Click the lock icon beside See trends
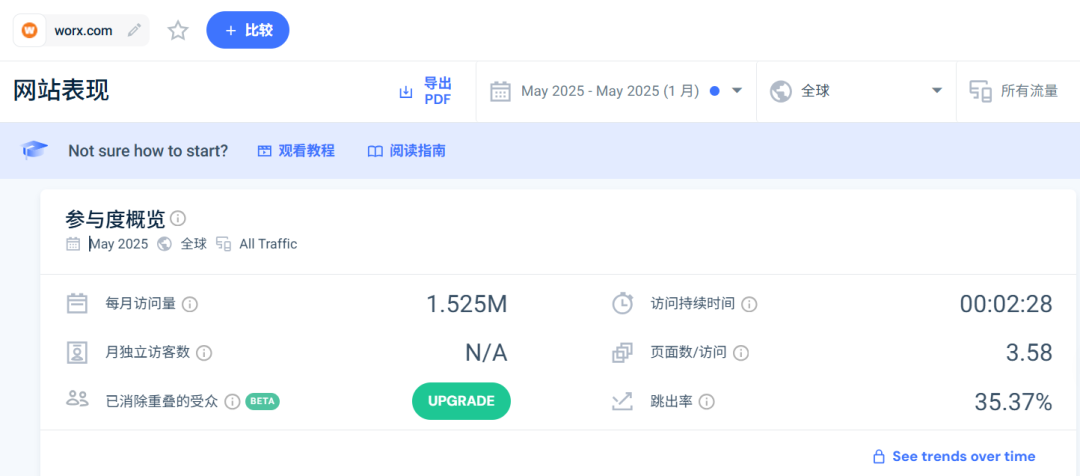Viewport: 1080px width, 476px height. tap(878, 456)
